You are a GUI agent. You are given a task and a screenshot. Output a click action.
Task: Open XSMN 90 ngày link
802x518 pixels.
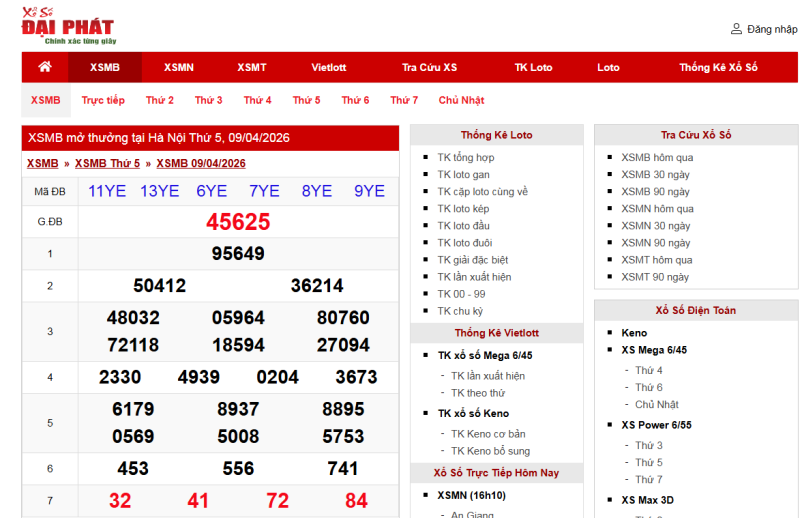click(656, 243)
